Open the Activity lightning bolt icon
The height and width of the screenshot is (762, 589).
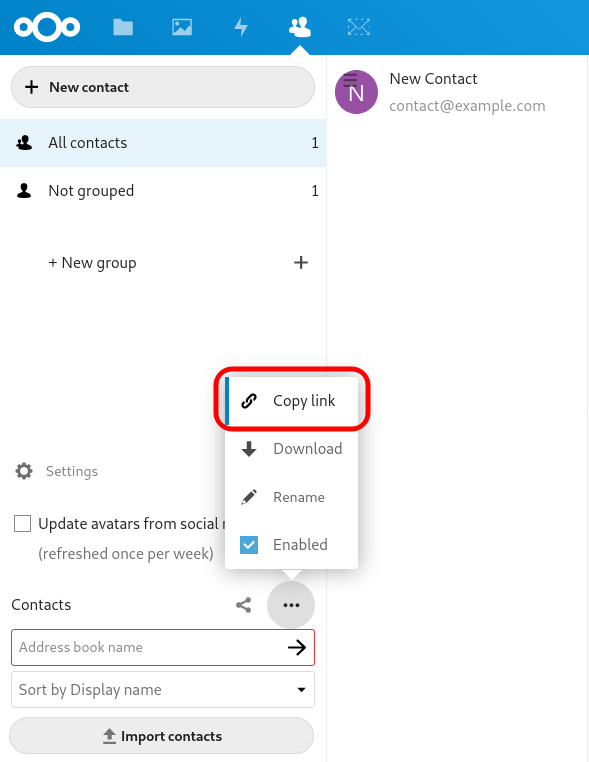pyautogui.click(x=241, y=27)
